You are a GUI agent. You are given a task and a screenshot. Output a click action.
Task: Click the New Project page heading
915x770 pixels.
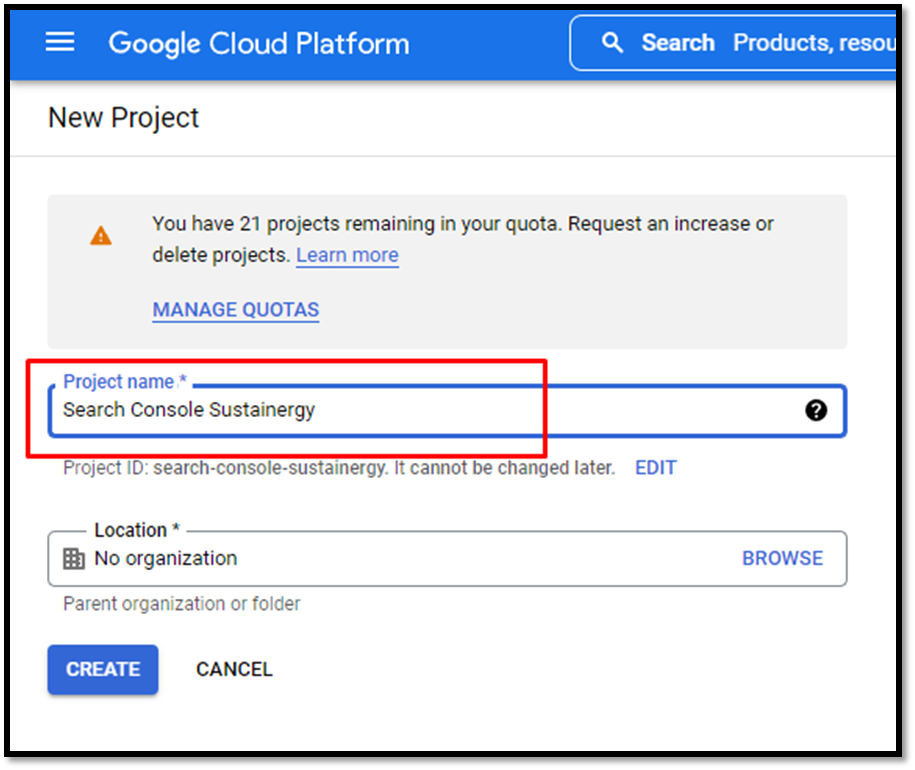[123, 118]
